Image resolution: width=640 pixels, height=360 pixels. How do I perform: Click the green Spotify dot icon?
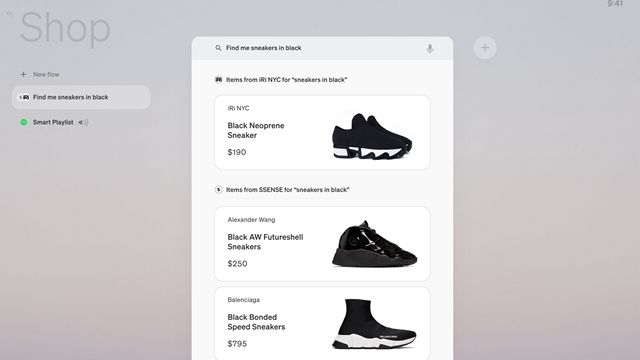coord(24,122)
